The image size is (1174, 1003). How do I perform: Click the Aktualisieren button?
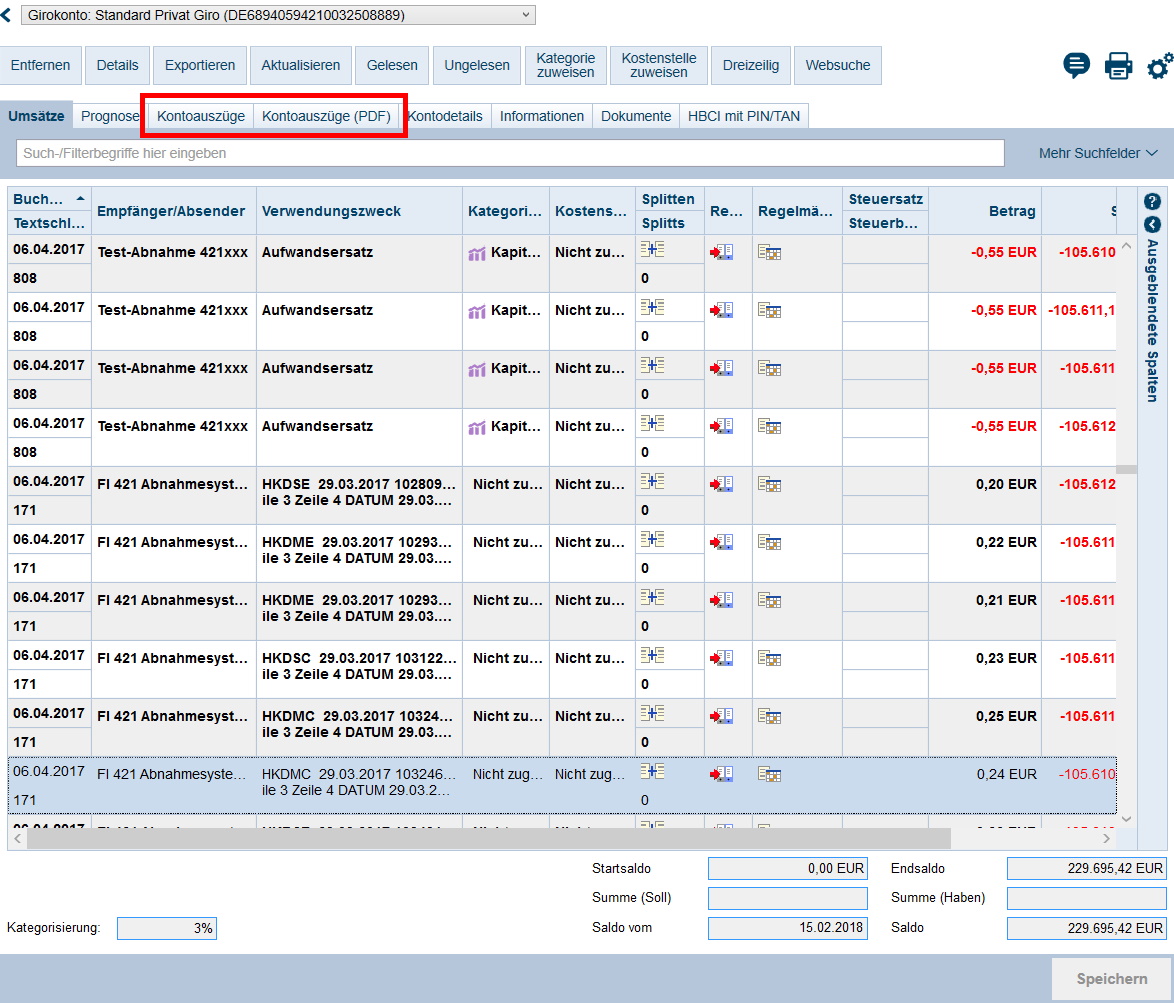[x=300, y=66]
